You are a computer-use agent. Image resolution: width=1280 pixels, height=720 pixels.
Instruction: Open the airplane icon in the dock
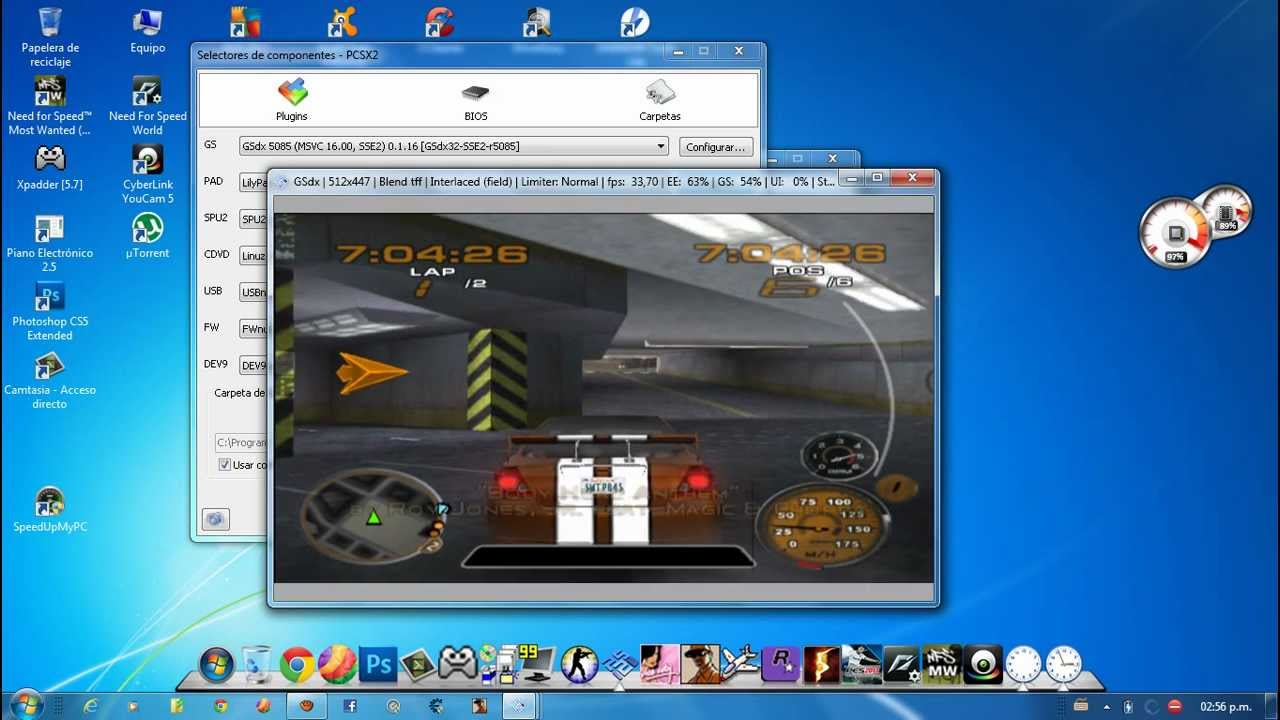click(740, 664)
